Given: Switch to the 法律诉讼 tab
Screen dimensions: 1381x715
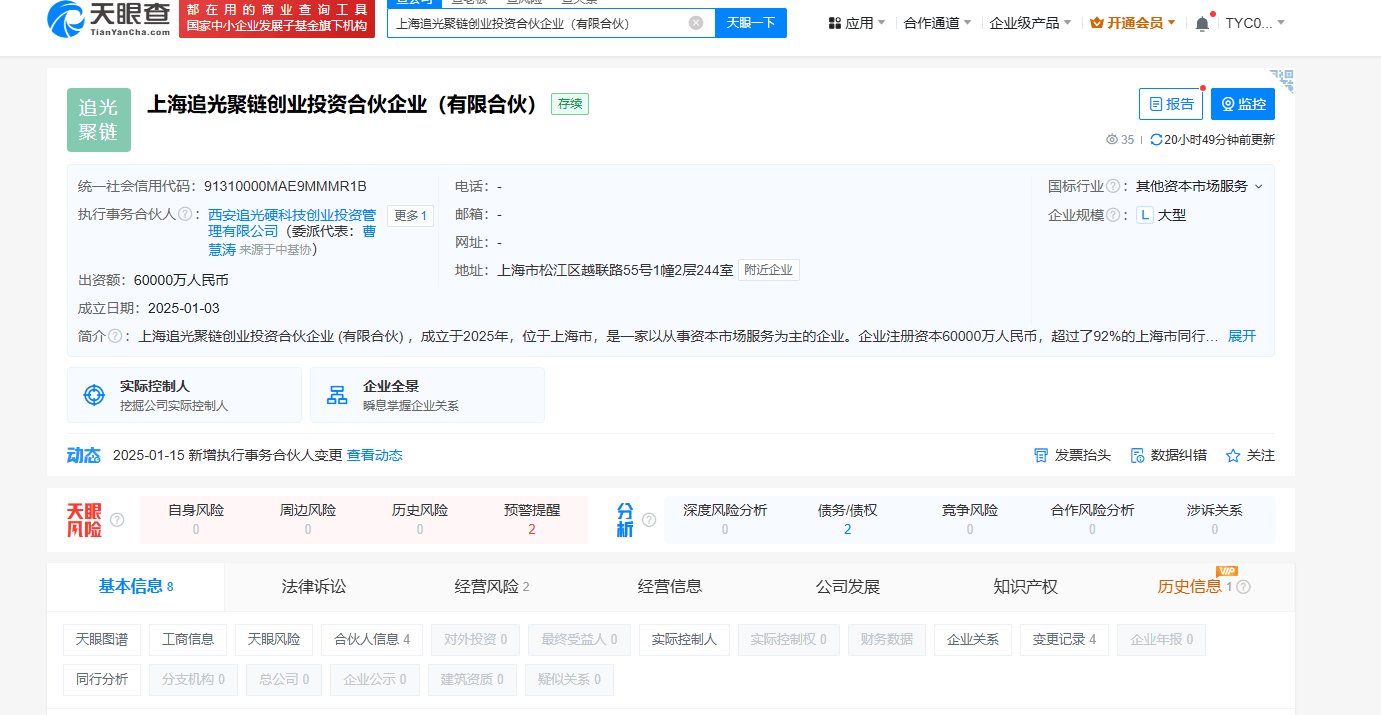Looking at the screenshot, I should pos(314,587).
